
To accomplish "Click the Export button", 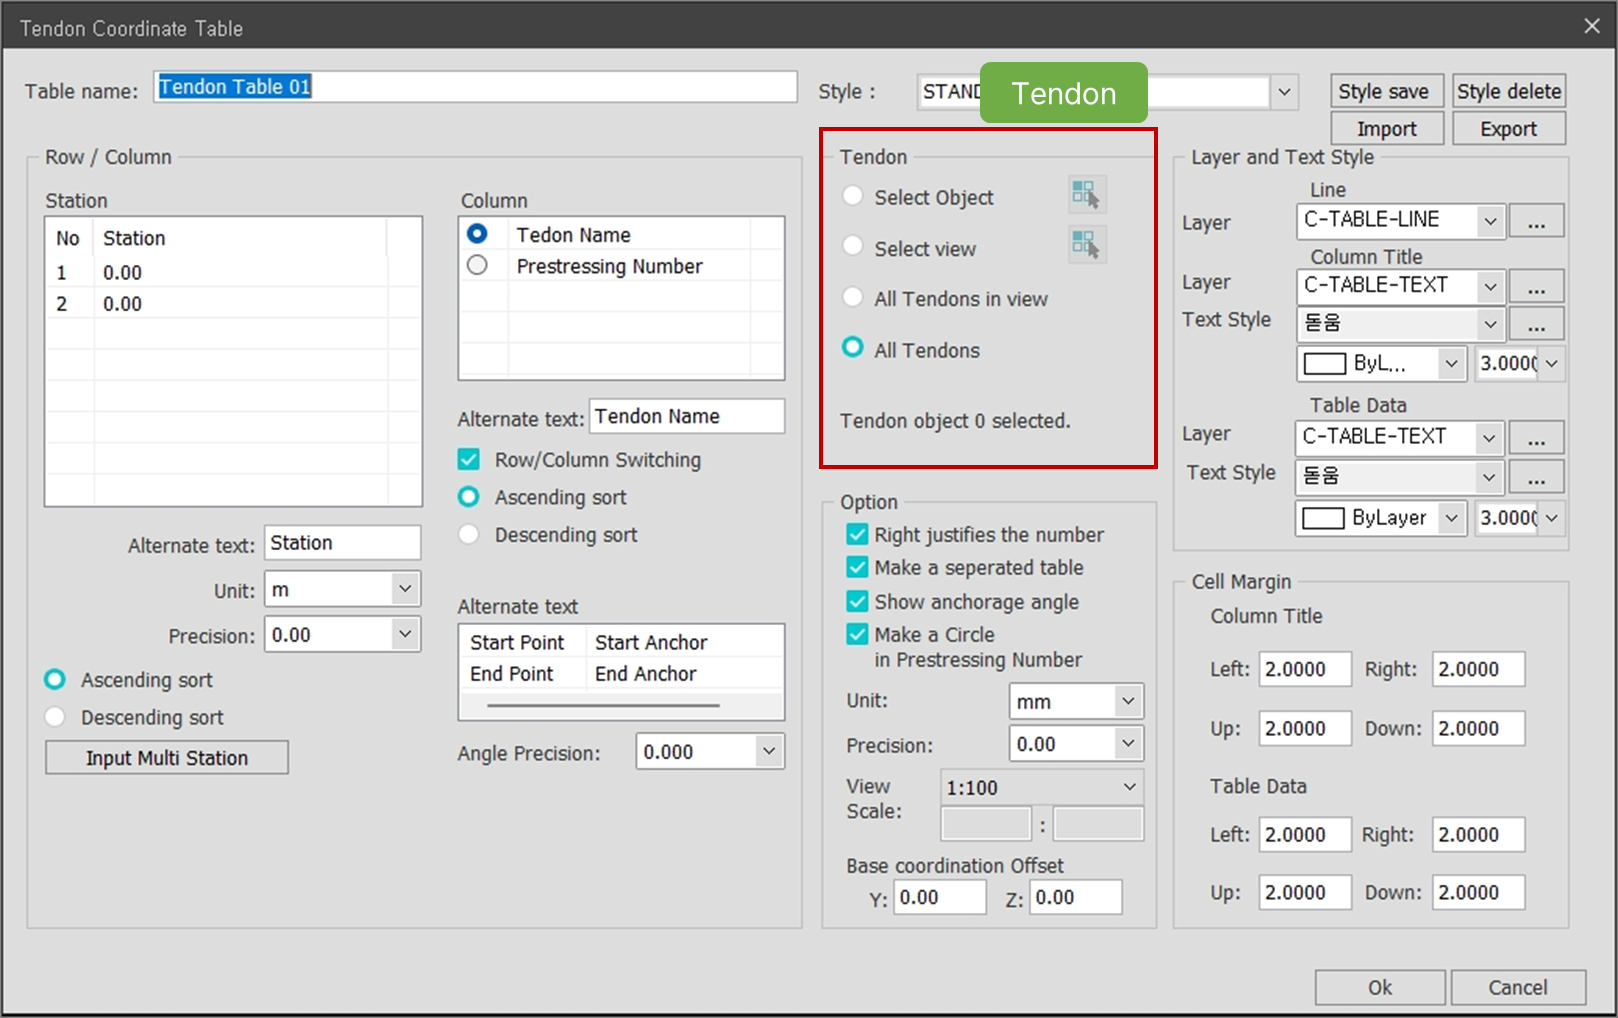I will [x=1509, y=128].
